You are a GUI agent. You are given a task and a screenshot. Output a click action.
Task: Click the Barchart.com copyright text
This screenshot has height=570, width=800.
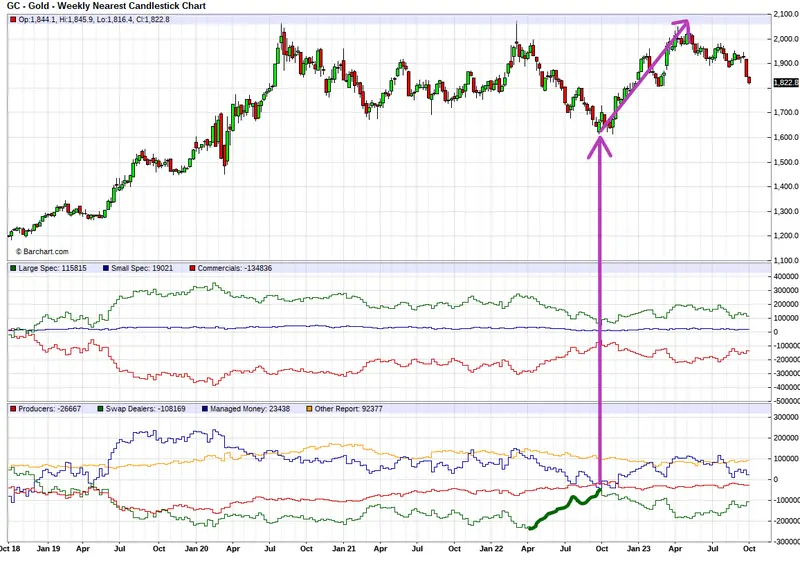(42, 251)
